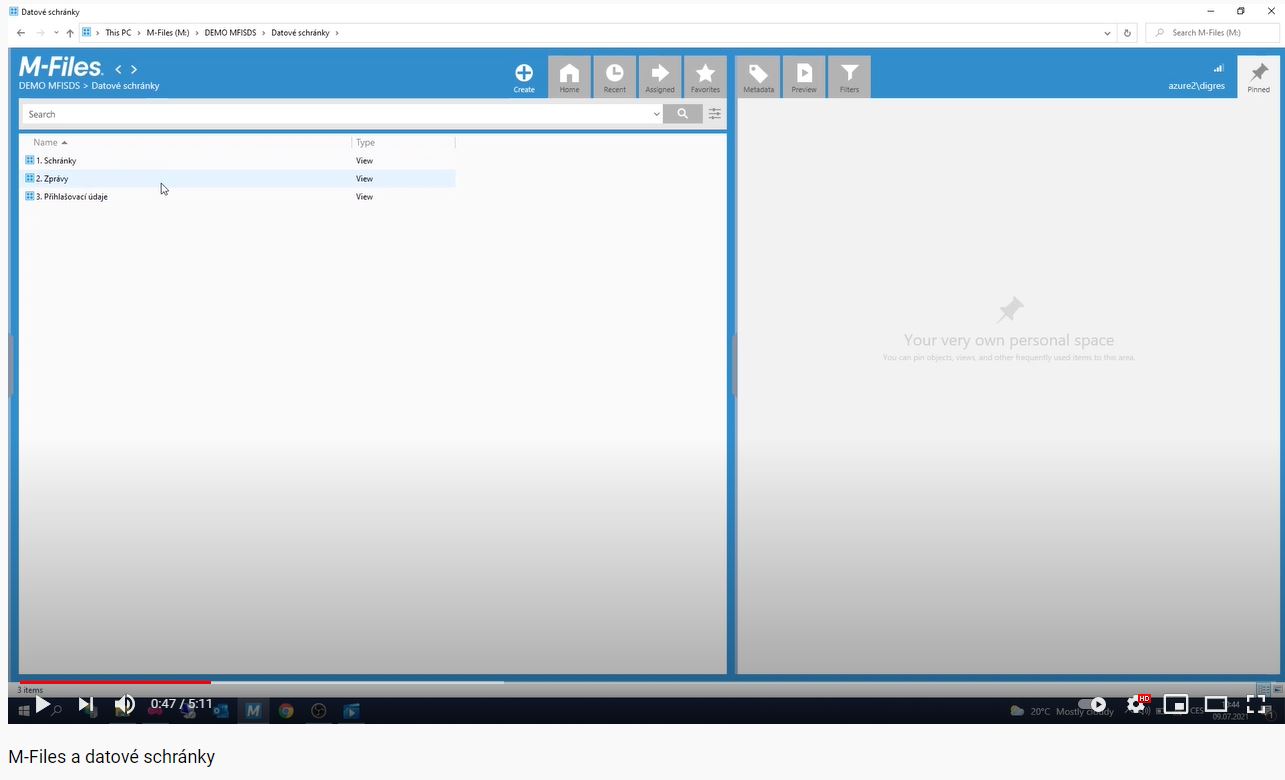Toggle the autoplay switch
1285x780 pixels.
pyautogui.click(x=1092, y=704)
